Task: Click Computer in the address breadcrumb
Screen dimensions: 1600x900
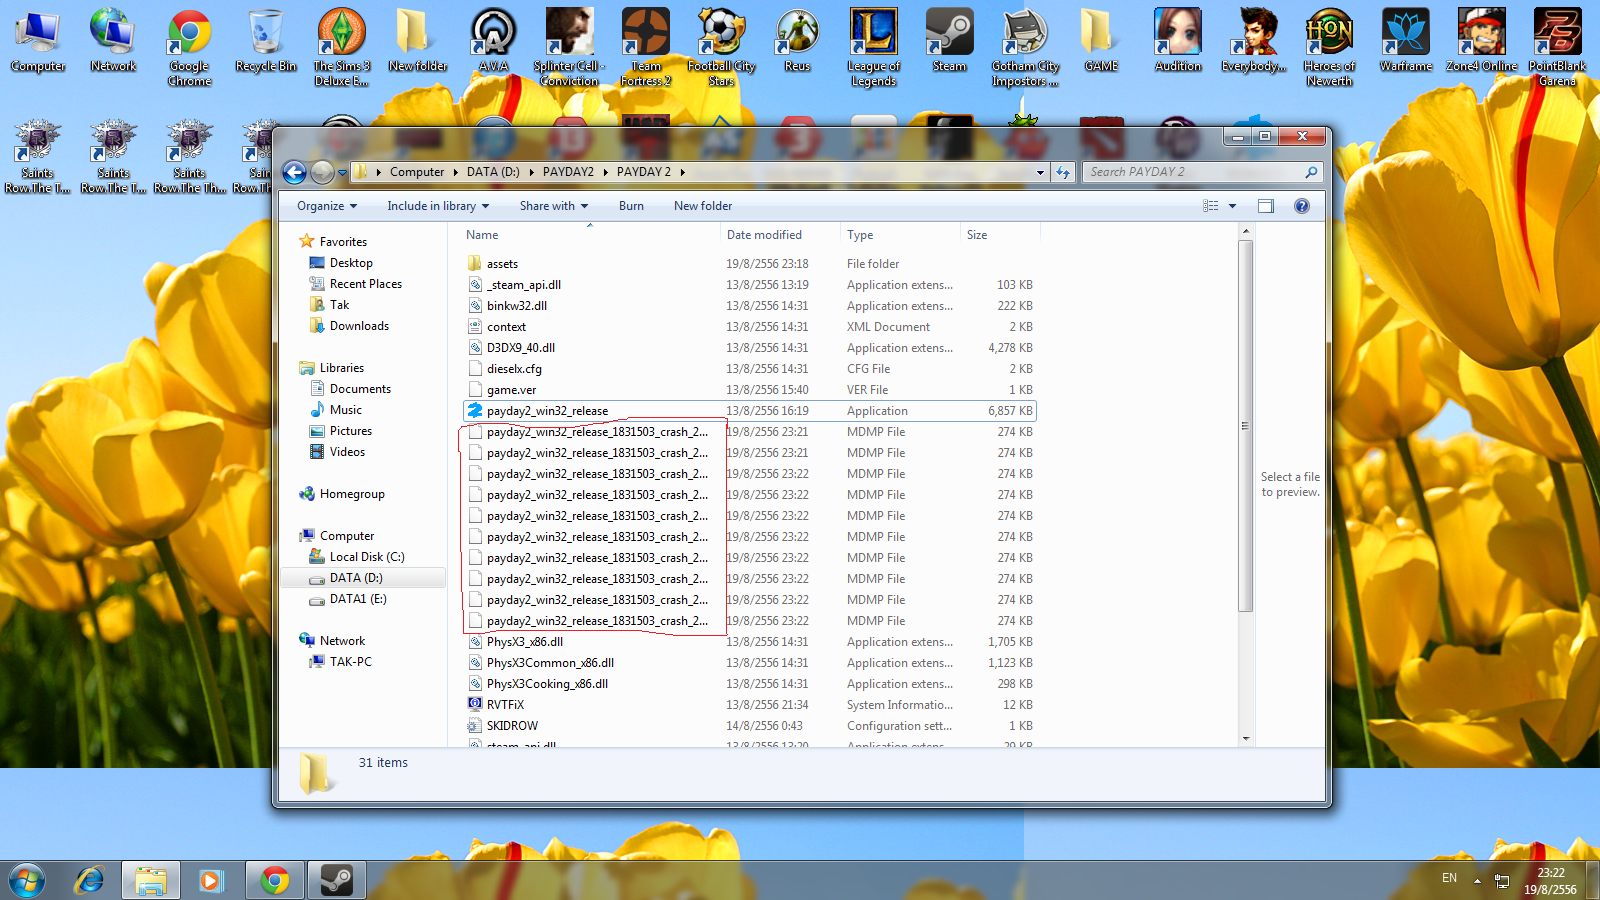Action: [416, 172]
